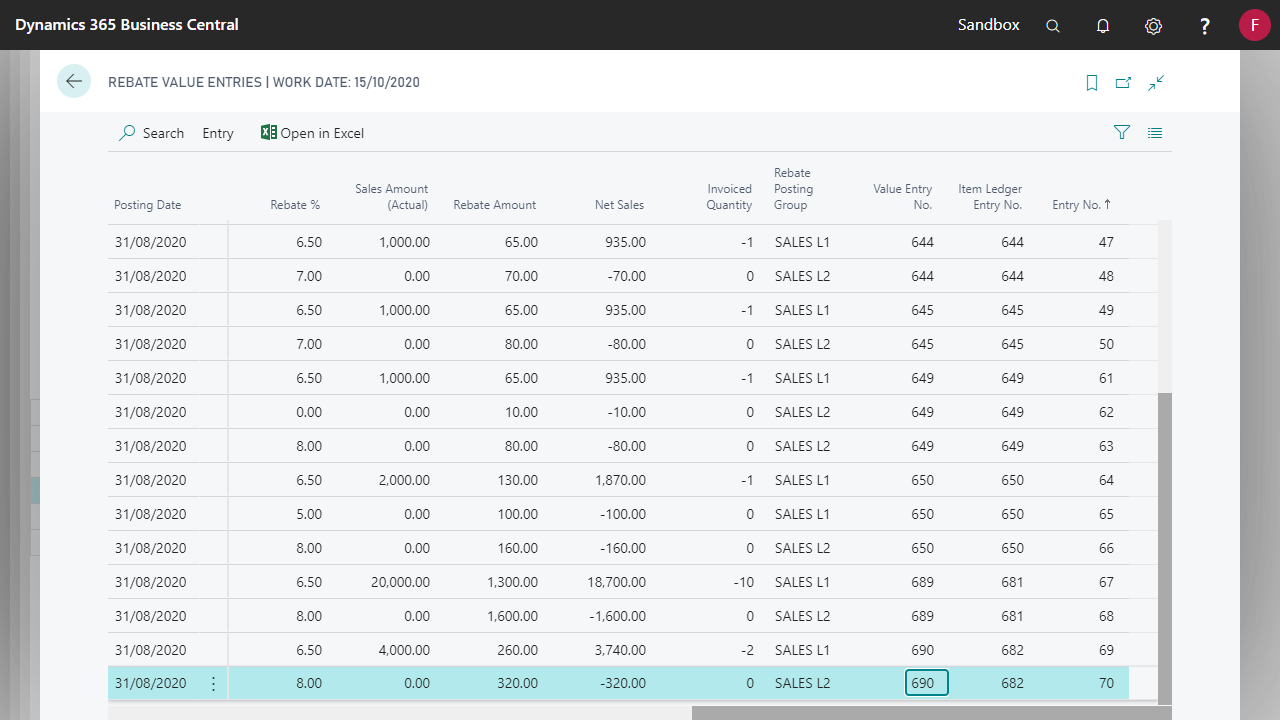1280x720 pixels.
Task: Select the Value Entry No. 690 field
Action: pyautogui.click(x=926, y=683)
